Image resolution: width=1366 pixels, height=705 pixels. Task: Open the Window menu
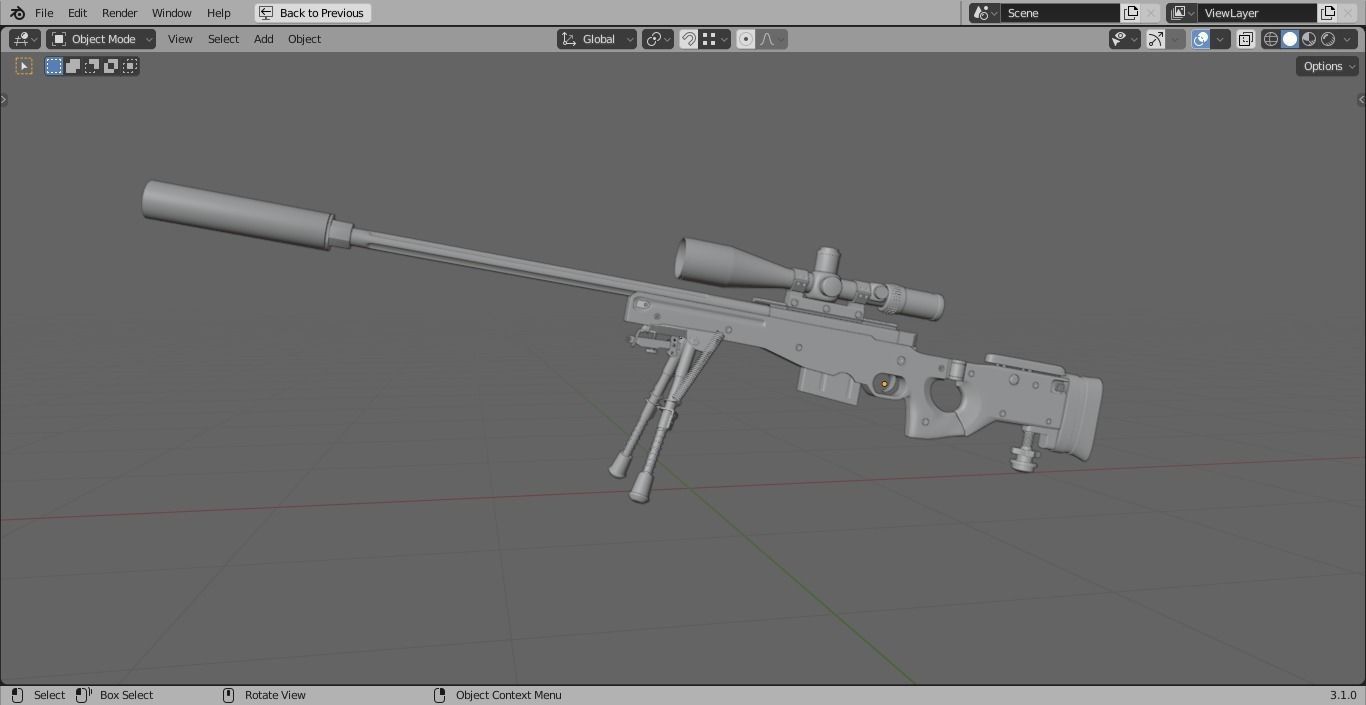(x=171, y=13)
